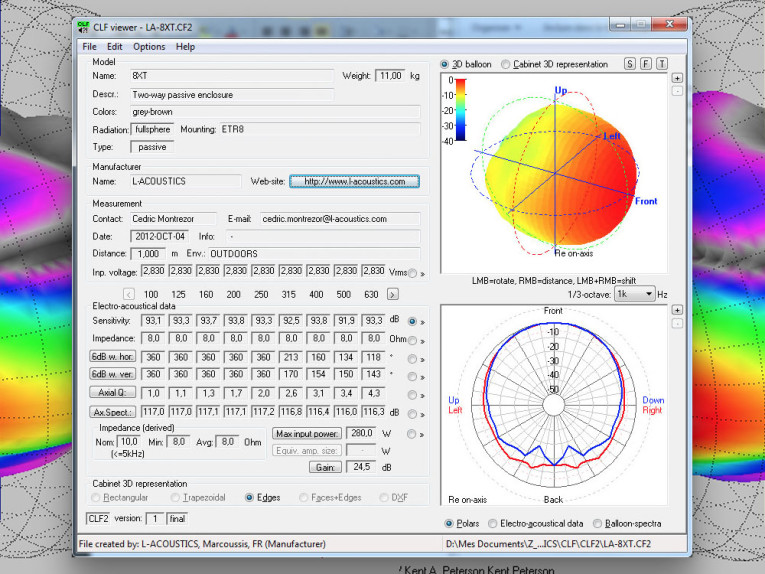Open the l-acoustics.com web-site link
The height and width of the screenshot is (574, 765).
(354, 181)
